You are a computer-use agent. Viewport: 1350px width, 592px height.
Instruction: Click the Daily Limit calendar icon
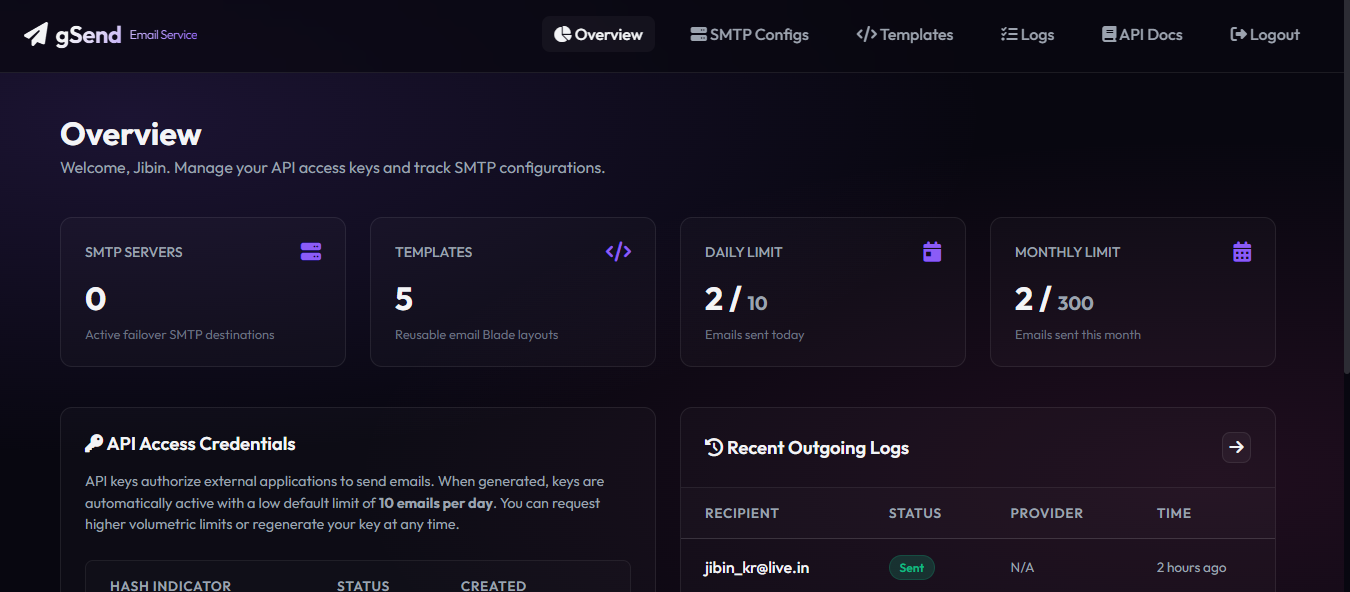coord(932,252)
